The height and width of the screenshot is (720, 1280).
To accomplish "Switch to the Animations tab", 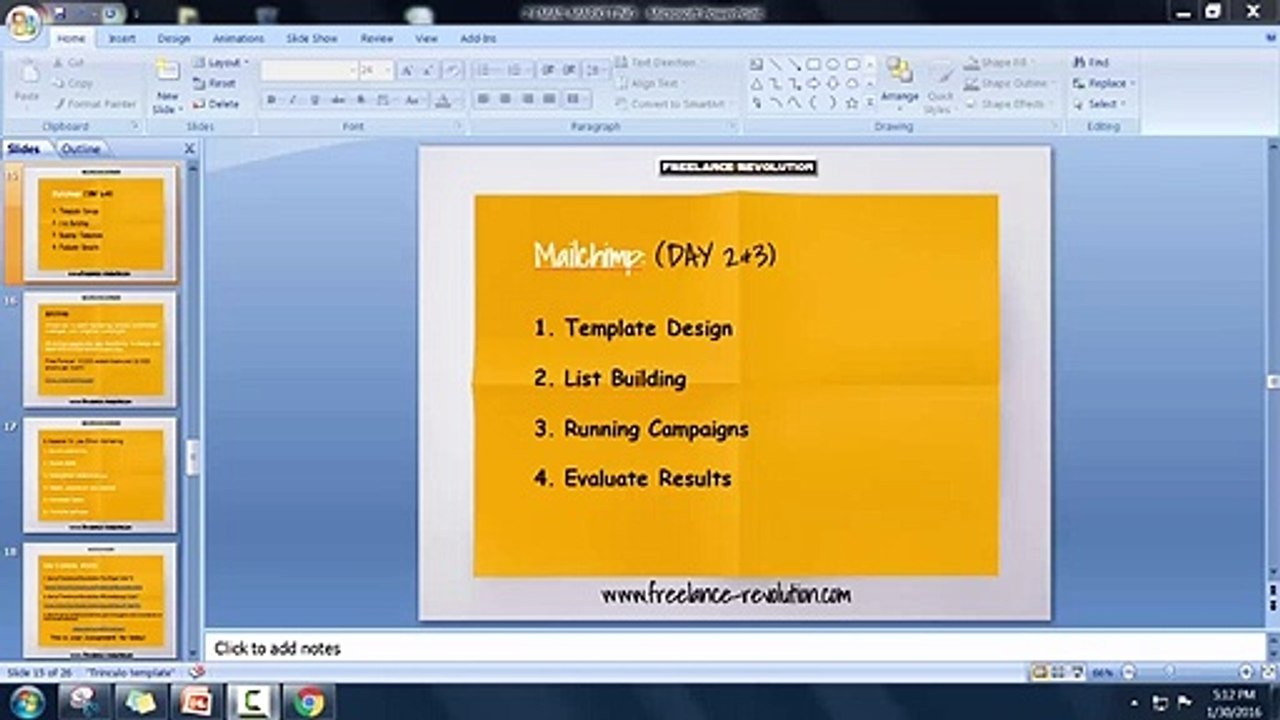I will pos(238,38).
